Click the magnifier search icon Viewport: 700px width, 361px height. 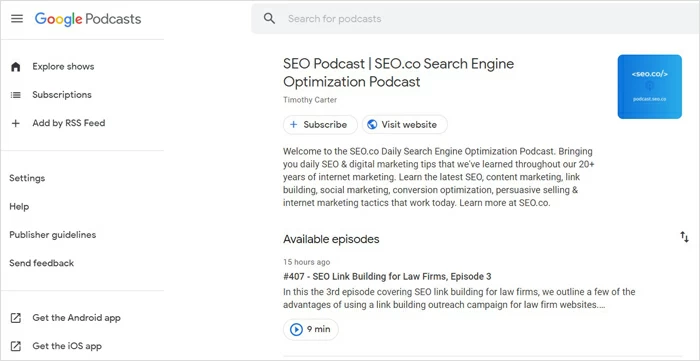(269, 18)
